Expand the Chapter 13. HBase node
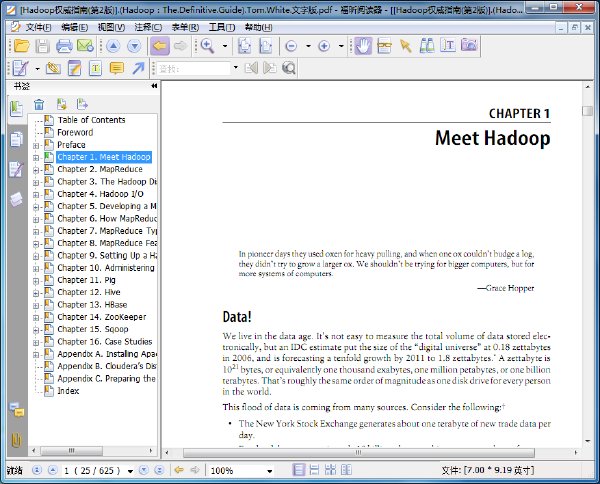600x484 pixels. coord(36,306)
